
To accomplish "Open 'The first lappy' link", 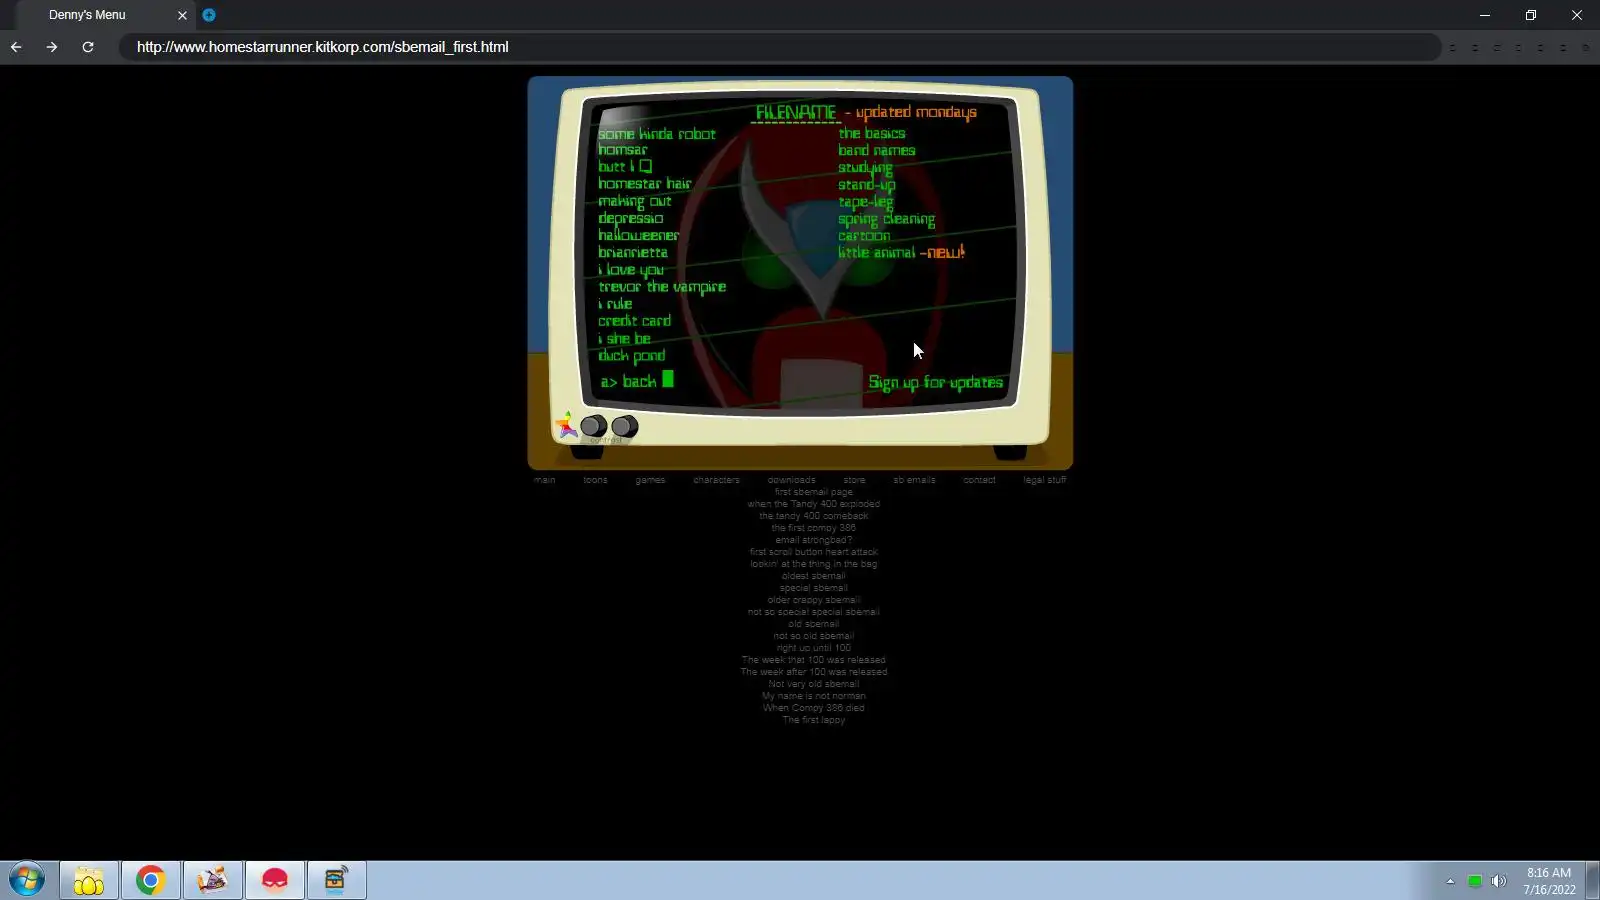I will pyautogui.click(x=814, y=720).
